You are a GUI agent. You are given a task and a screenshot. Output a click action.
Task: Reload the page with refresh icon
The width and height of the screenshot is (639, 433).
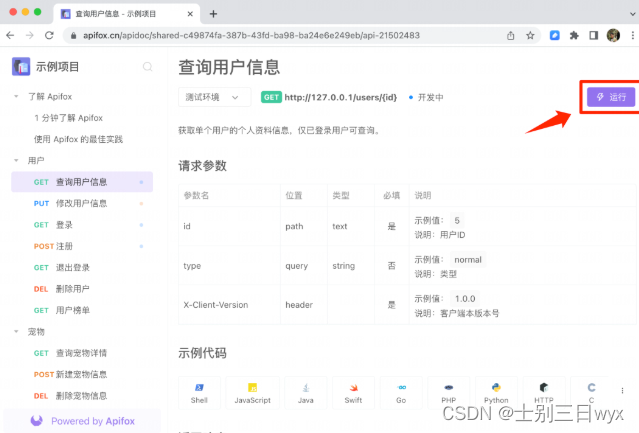pyautogui.click(x=49, y=35)
